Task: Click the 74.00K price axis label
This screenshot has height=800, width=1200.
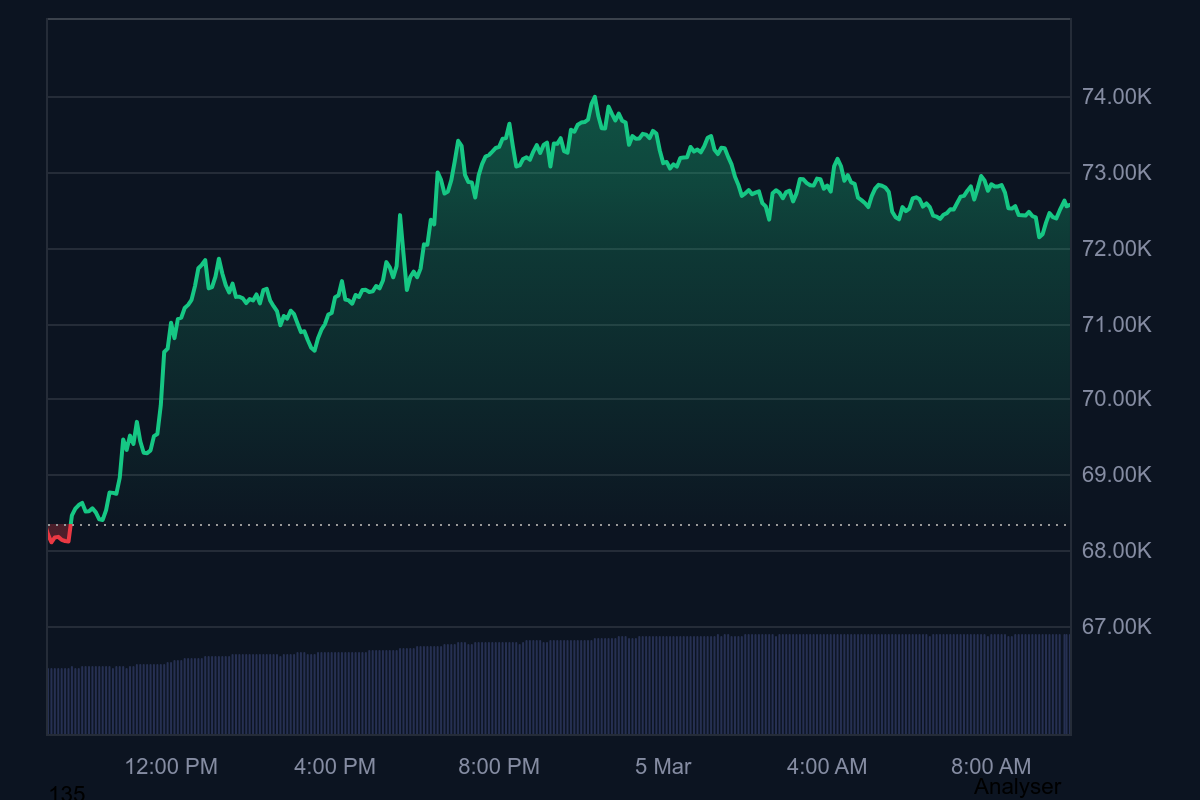Action: pos(1116,97)
